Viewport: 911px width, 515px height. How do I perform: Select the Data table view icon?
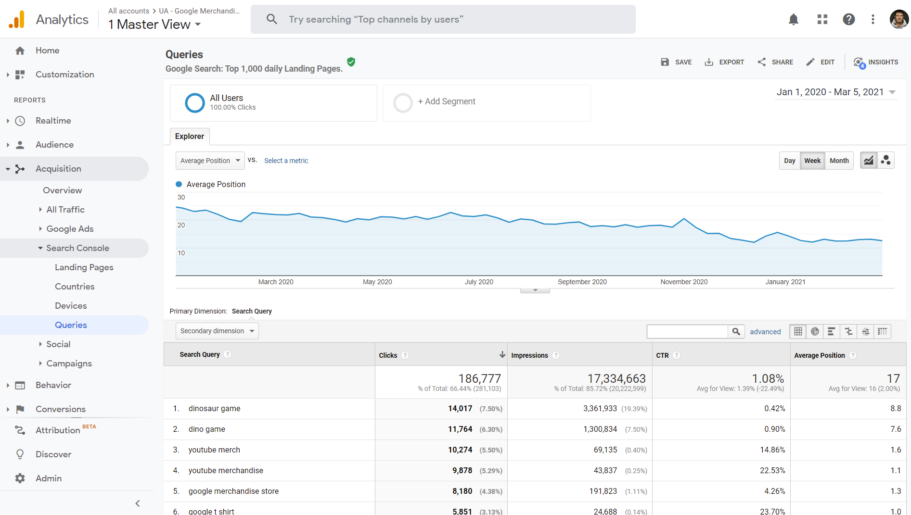click(x=798, y=331)
